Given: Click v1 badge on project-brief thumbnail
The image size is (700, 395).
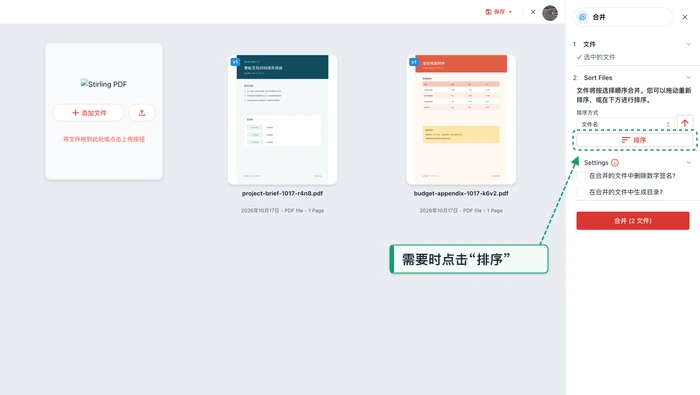Looking at the screenshot, I should point(235,62).
